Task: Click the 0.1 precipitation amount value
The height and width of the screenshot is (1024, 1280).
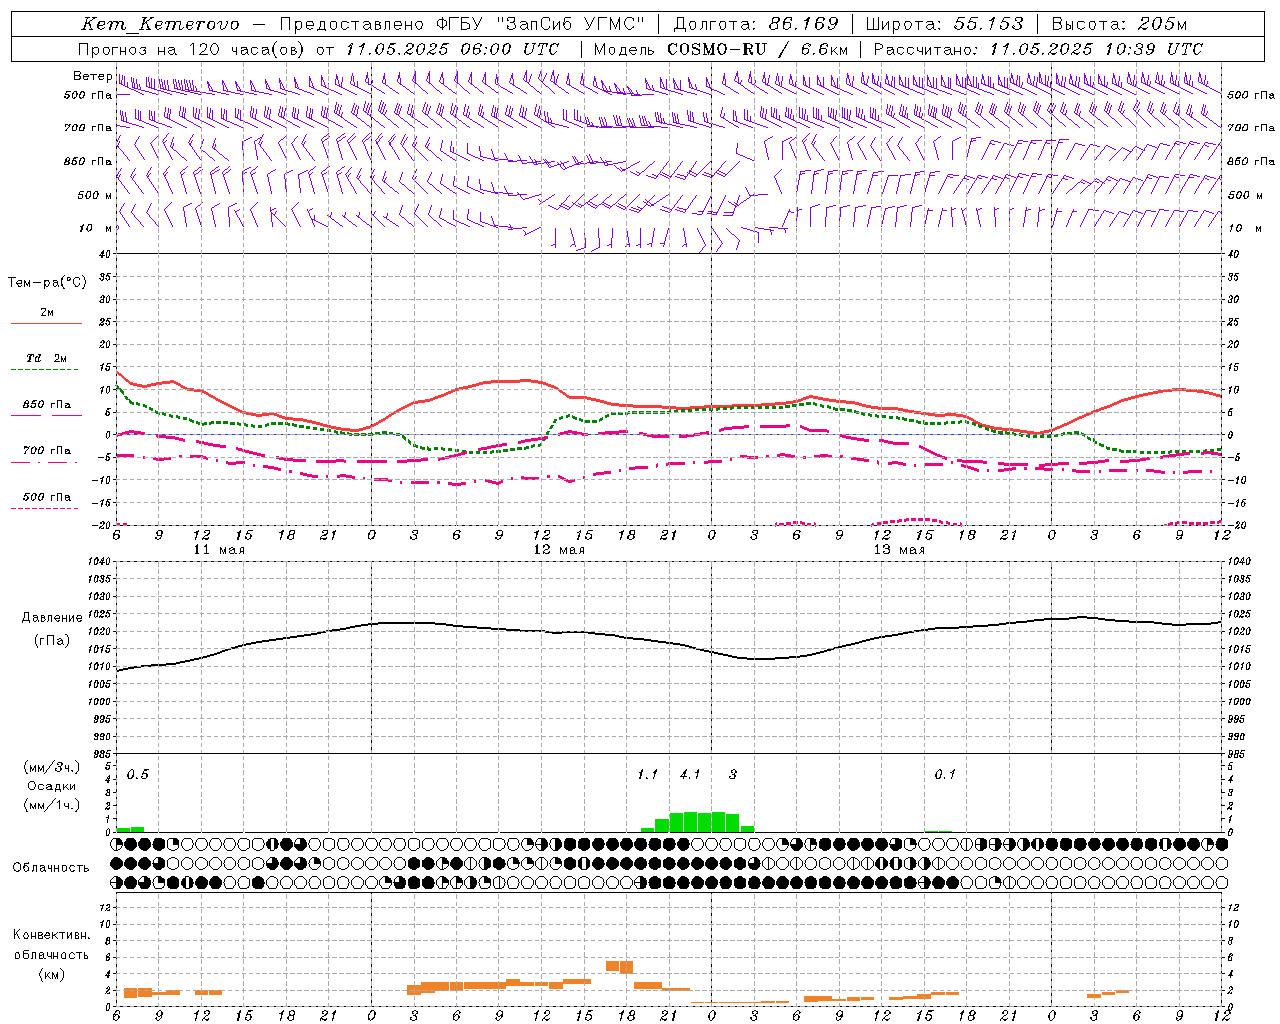Action: [x=945, y=775]
